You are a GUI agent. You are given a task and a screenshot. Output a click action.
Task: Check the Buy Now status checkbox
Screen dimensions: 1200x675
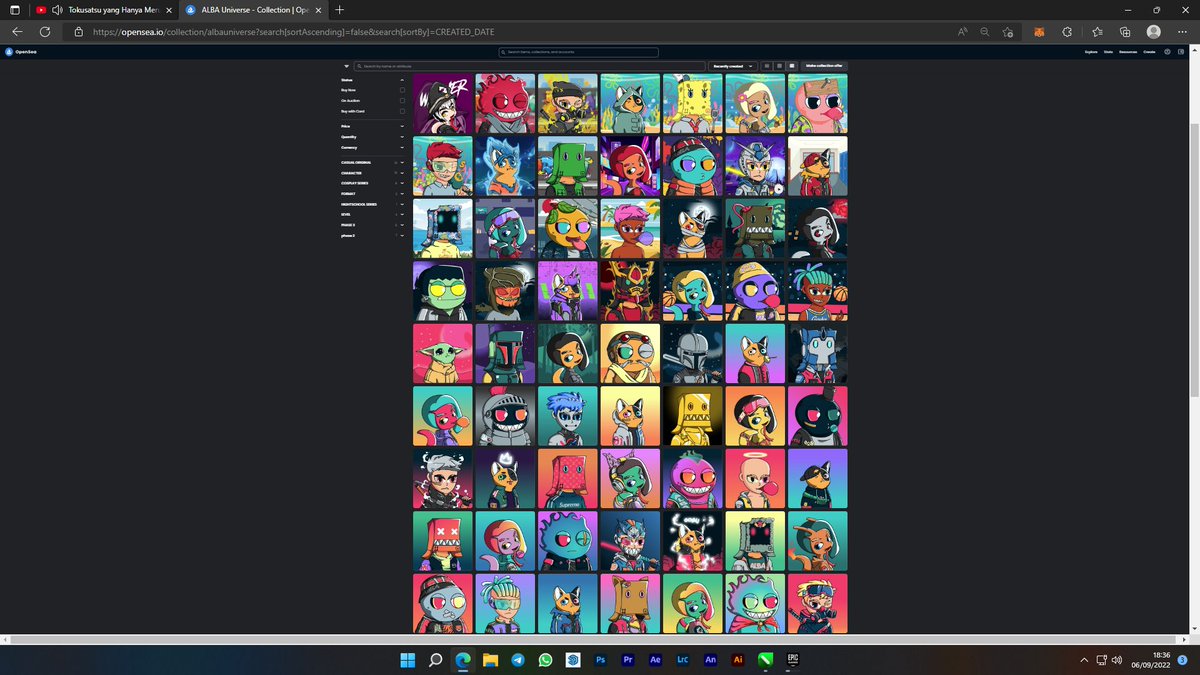click(x=403, y=90)
